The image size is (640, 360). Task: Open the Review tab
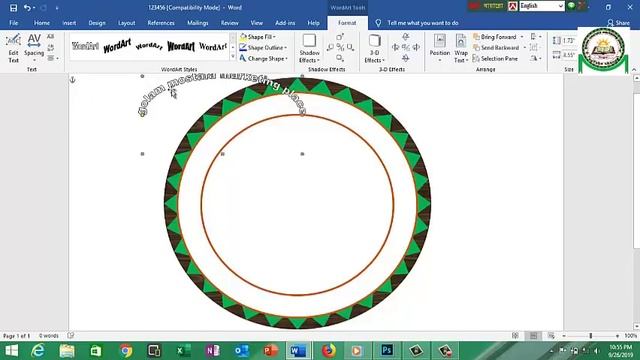(x=229, y=23)
